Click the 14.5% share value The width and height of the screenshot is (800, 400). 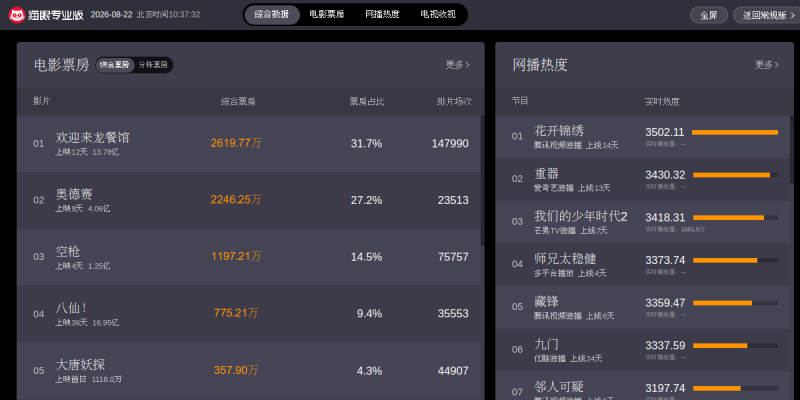366,257
